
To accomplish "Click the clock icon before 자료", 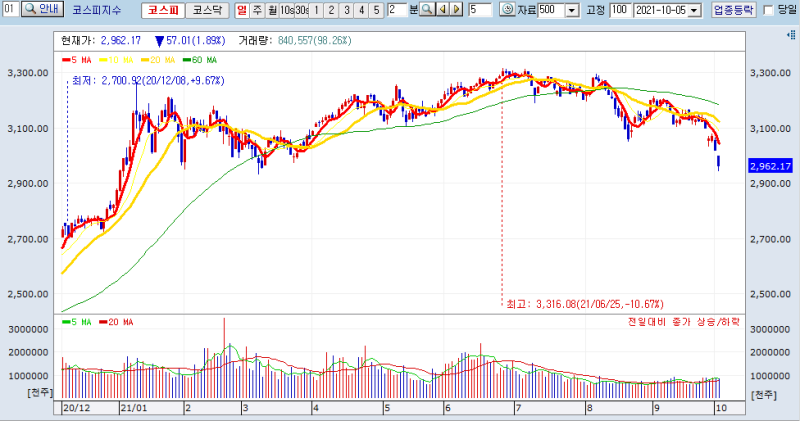I will 507,10.
